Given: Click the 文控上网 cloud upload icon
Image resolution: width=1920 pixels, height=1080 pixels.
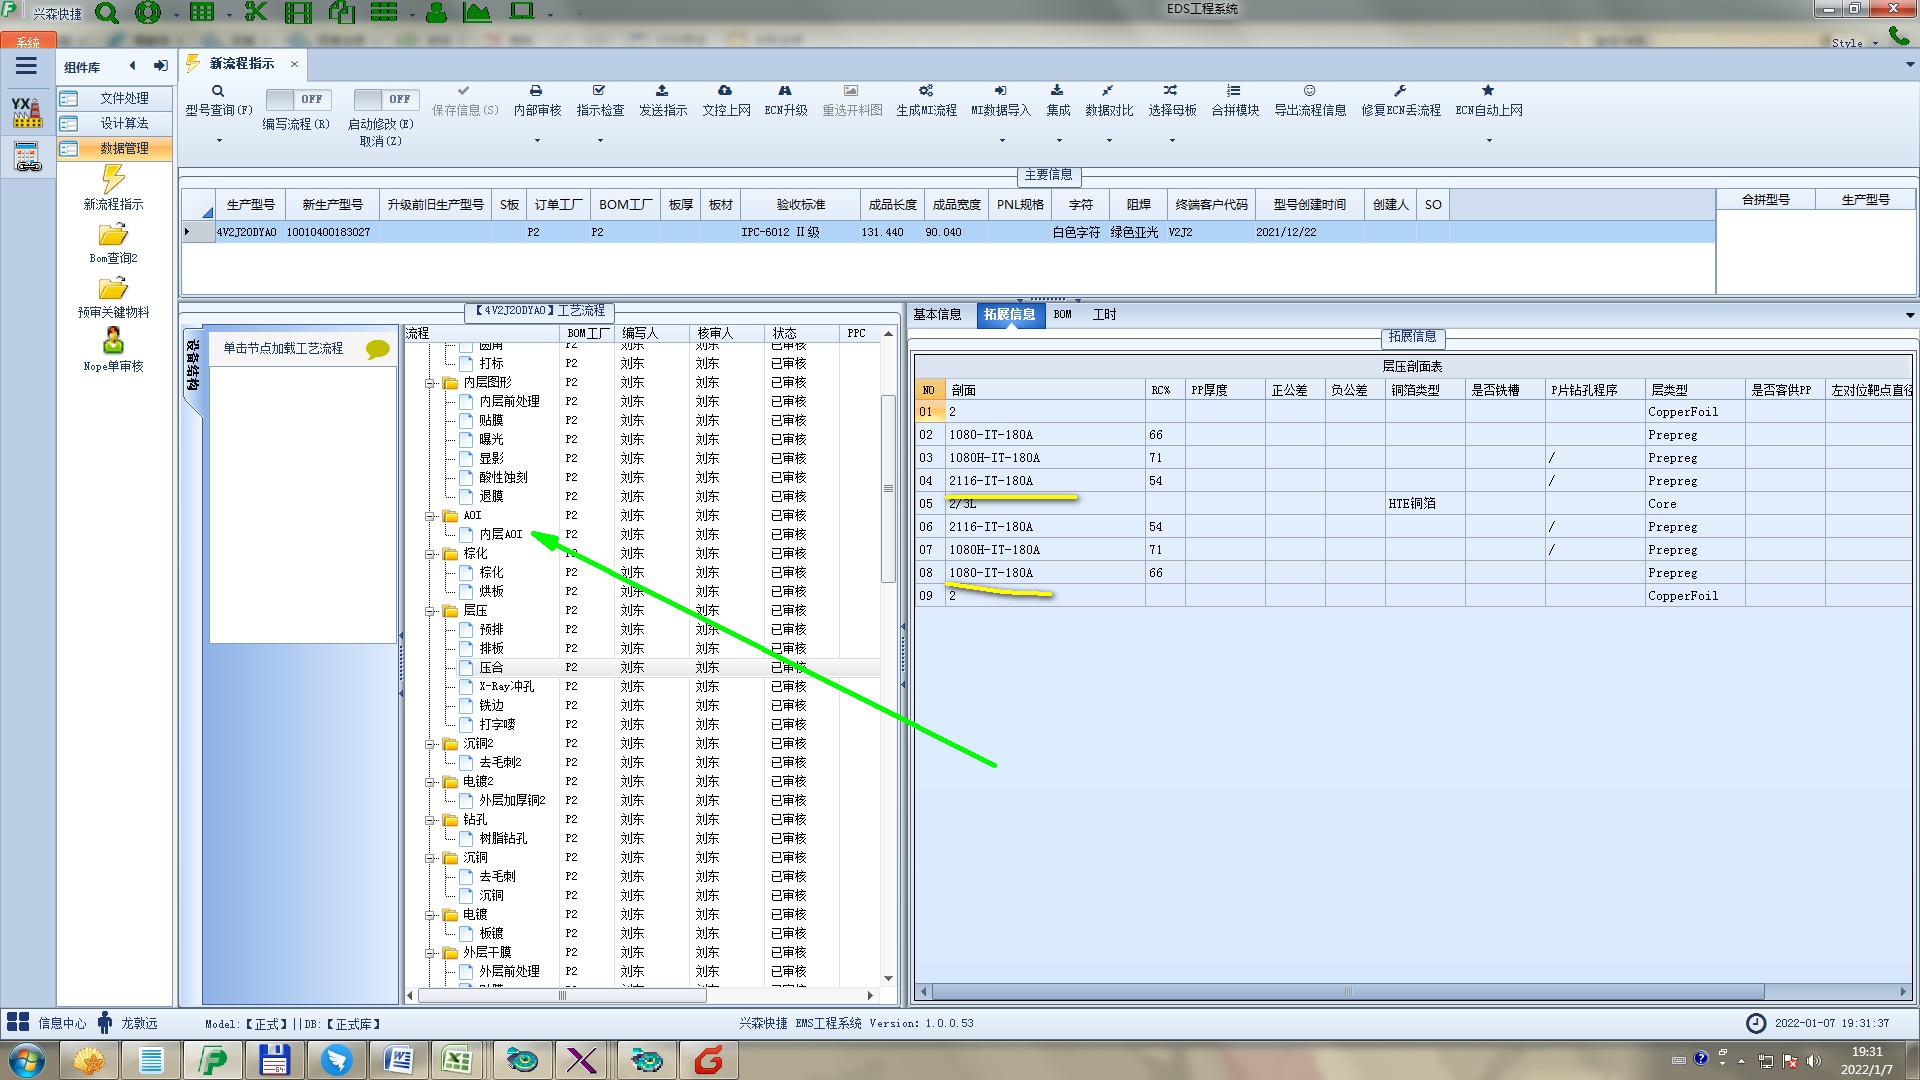Looking at the screenshot, I should (x=725, y=91).
